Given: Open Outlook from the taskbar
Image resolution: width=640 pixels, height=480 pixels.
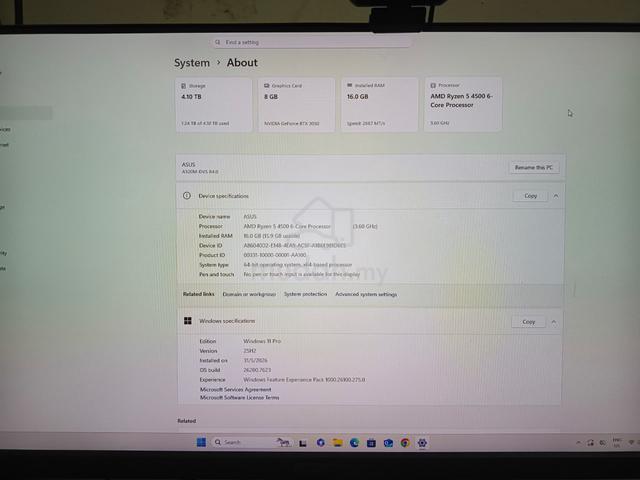Looking at the screenshot, I should (388, 442).
